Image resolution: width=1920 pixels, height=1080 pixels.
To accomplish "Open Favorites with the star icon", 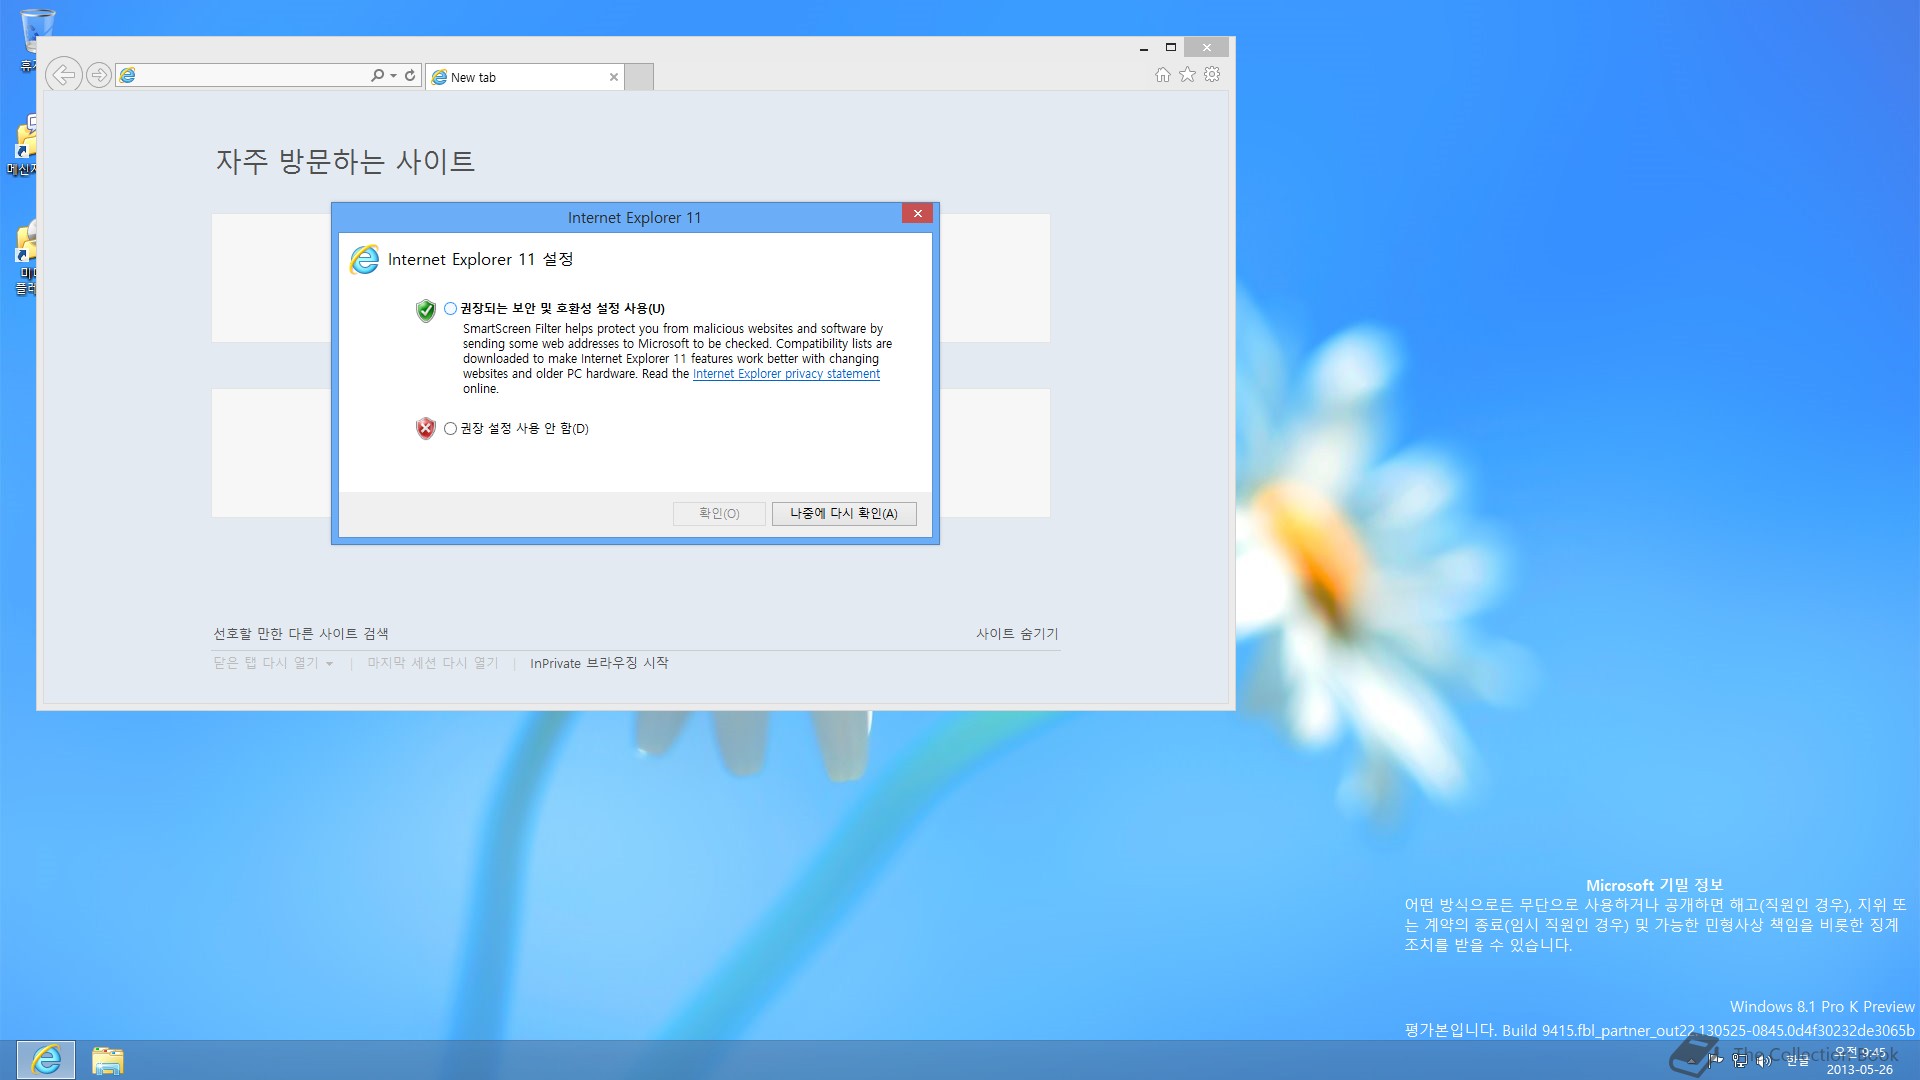I will pyautogui.click(x=1187, y=74).
